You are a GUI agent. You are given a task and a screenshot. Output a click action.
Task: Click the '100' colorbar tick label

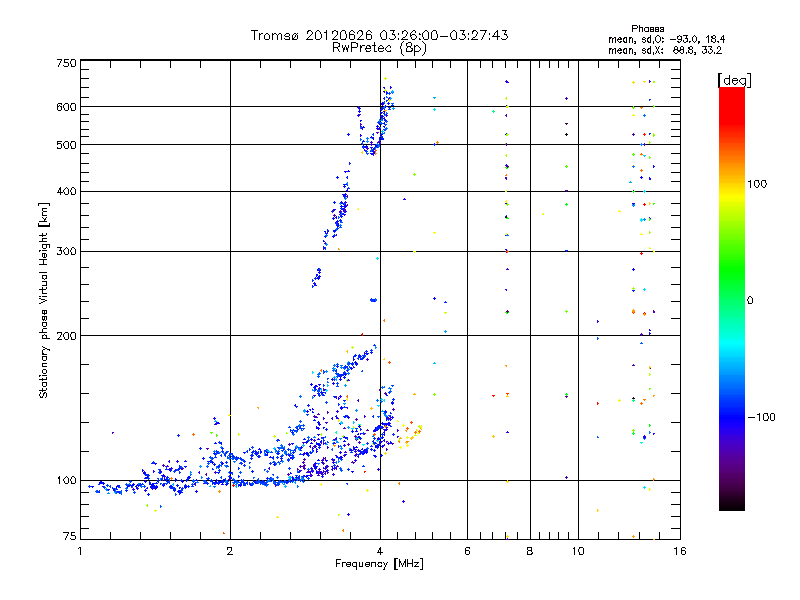757,184
